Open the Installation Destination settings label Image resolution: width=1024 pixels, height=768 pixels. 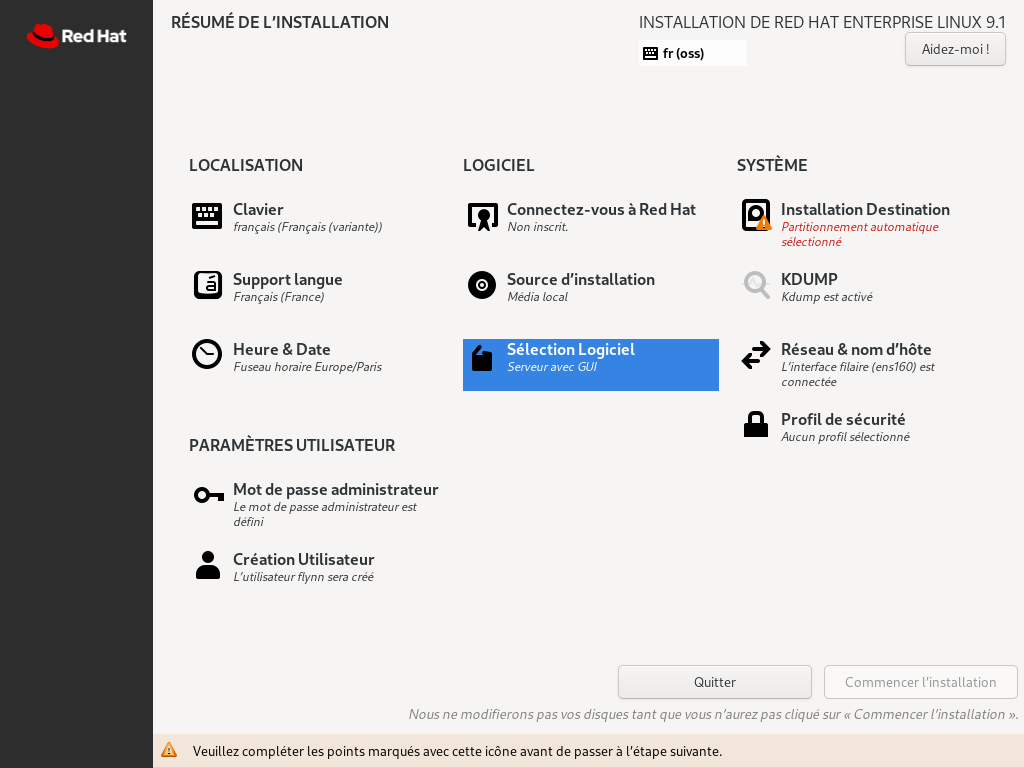tap(865, 209)
